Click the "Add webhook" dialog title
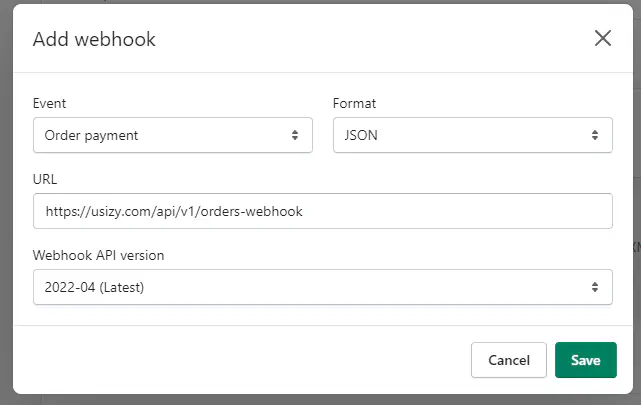Viewport: 641px width, 405px height. [x=94, y=40]
